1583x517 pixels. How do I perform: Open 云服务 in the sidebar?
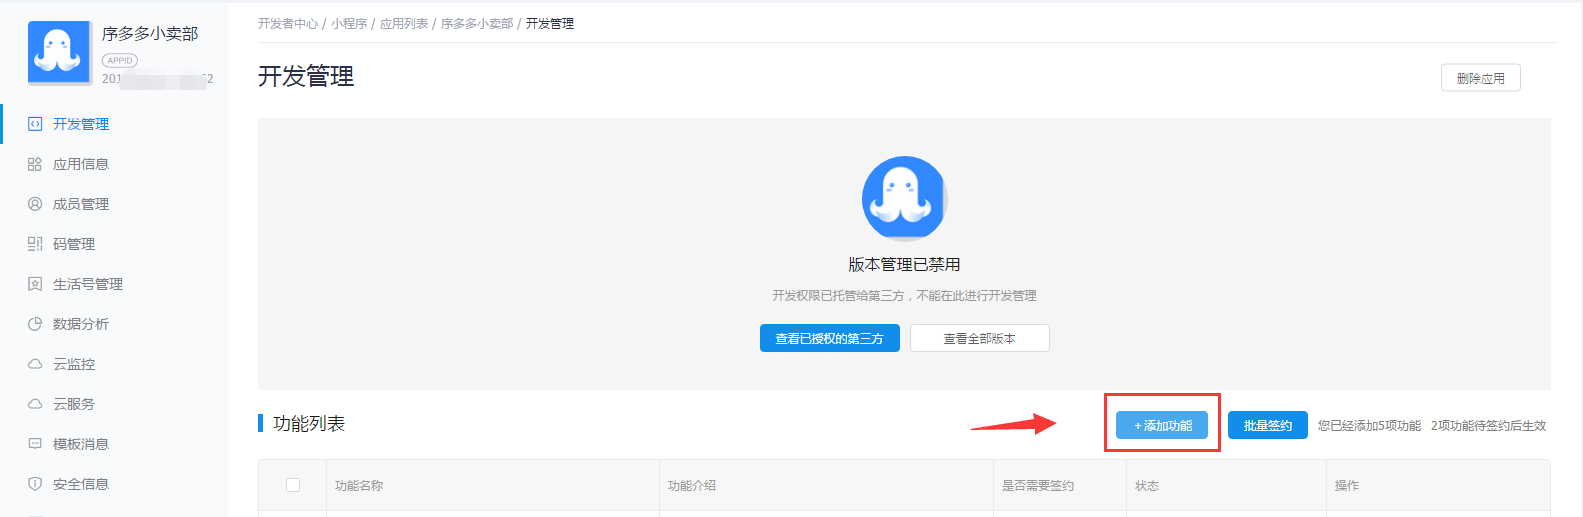[x=74, y=404]
